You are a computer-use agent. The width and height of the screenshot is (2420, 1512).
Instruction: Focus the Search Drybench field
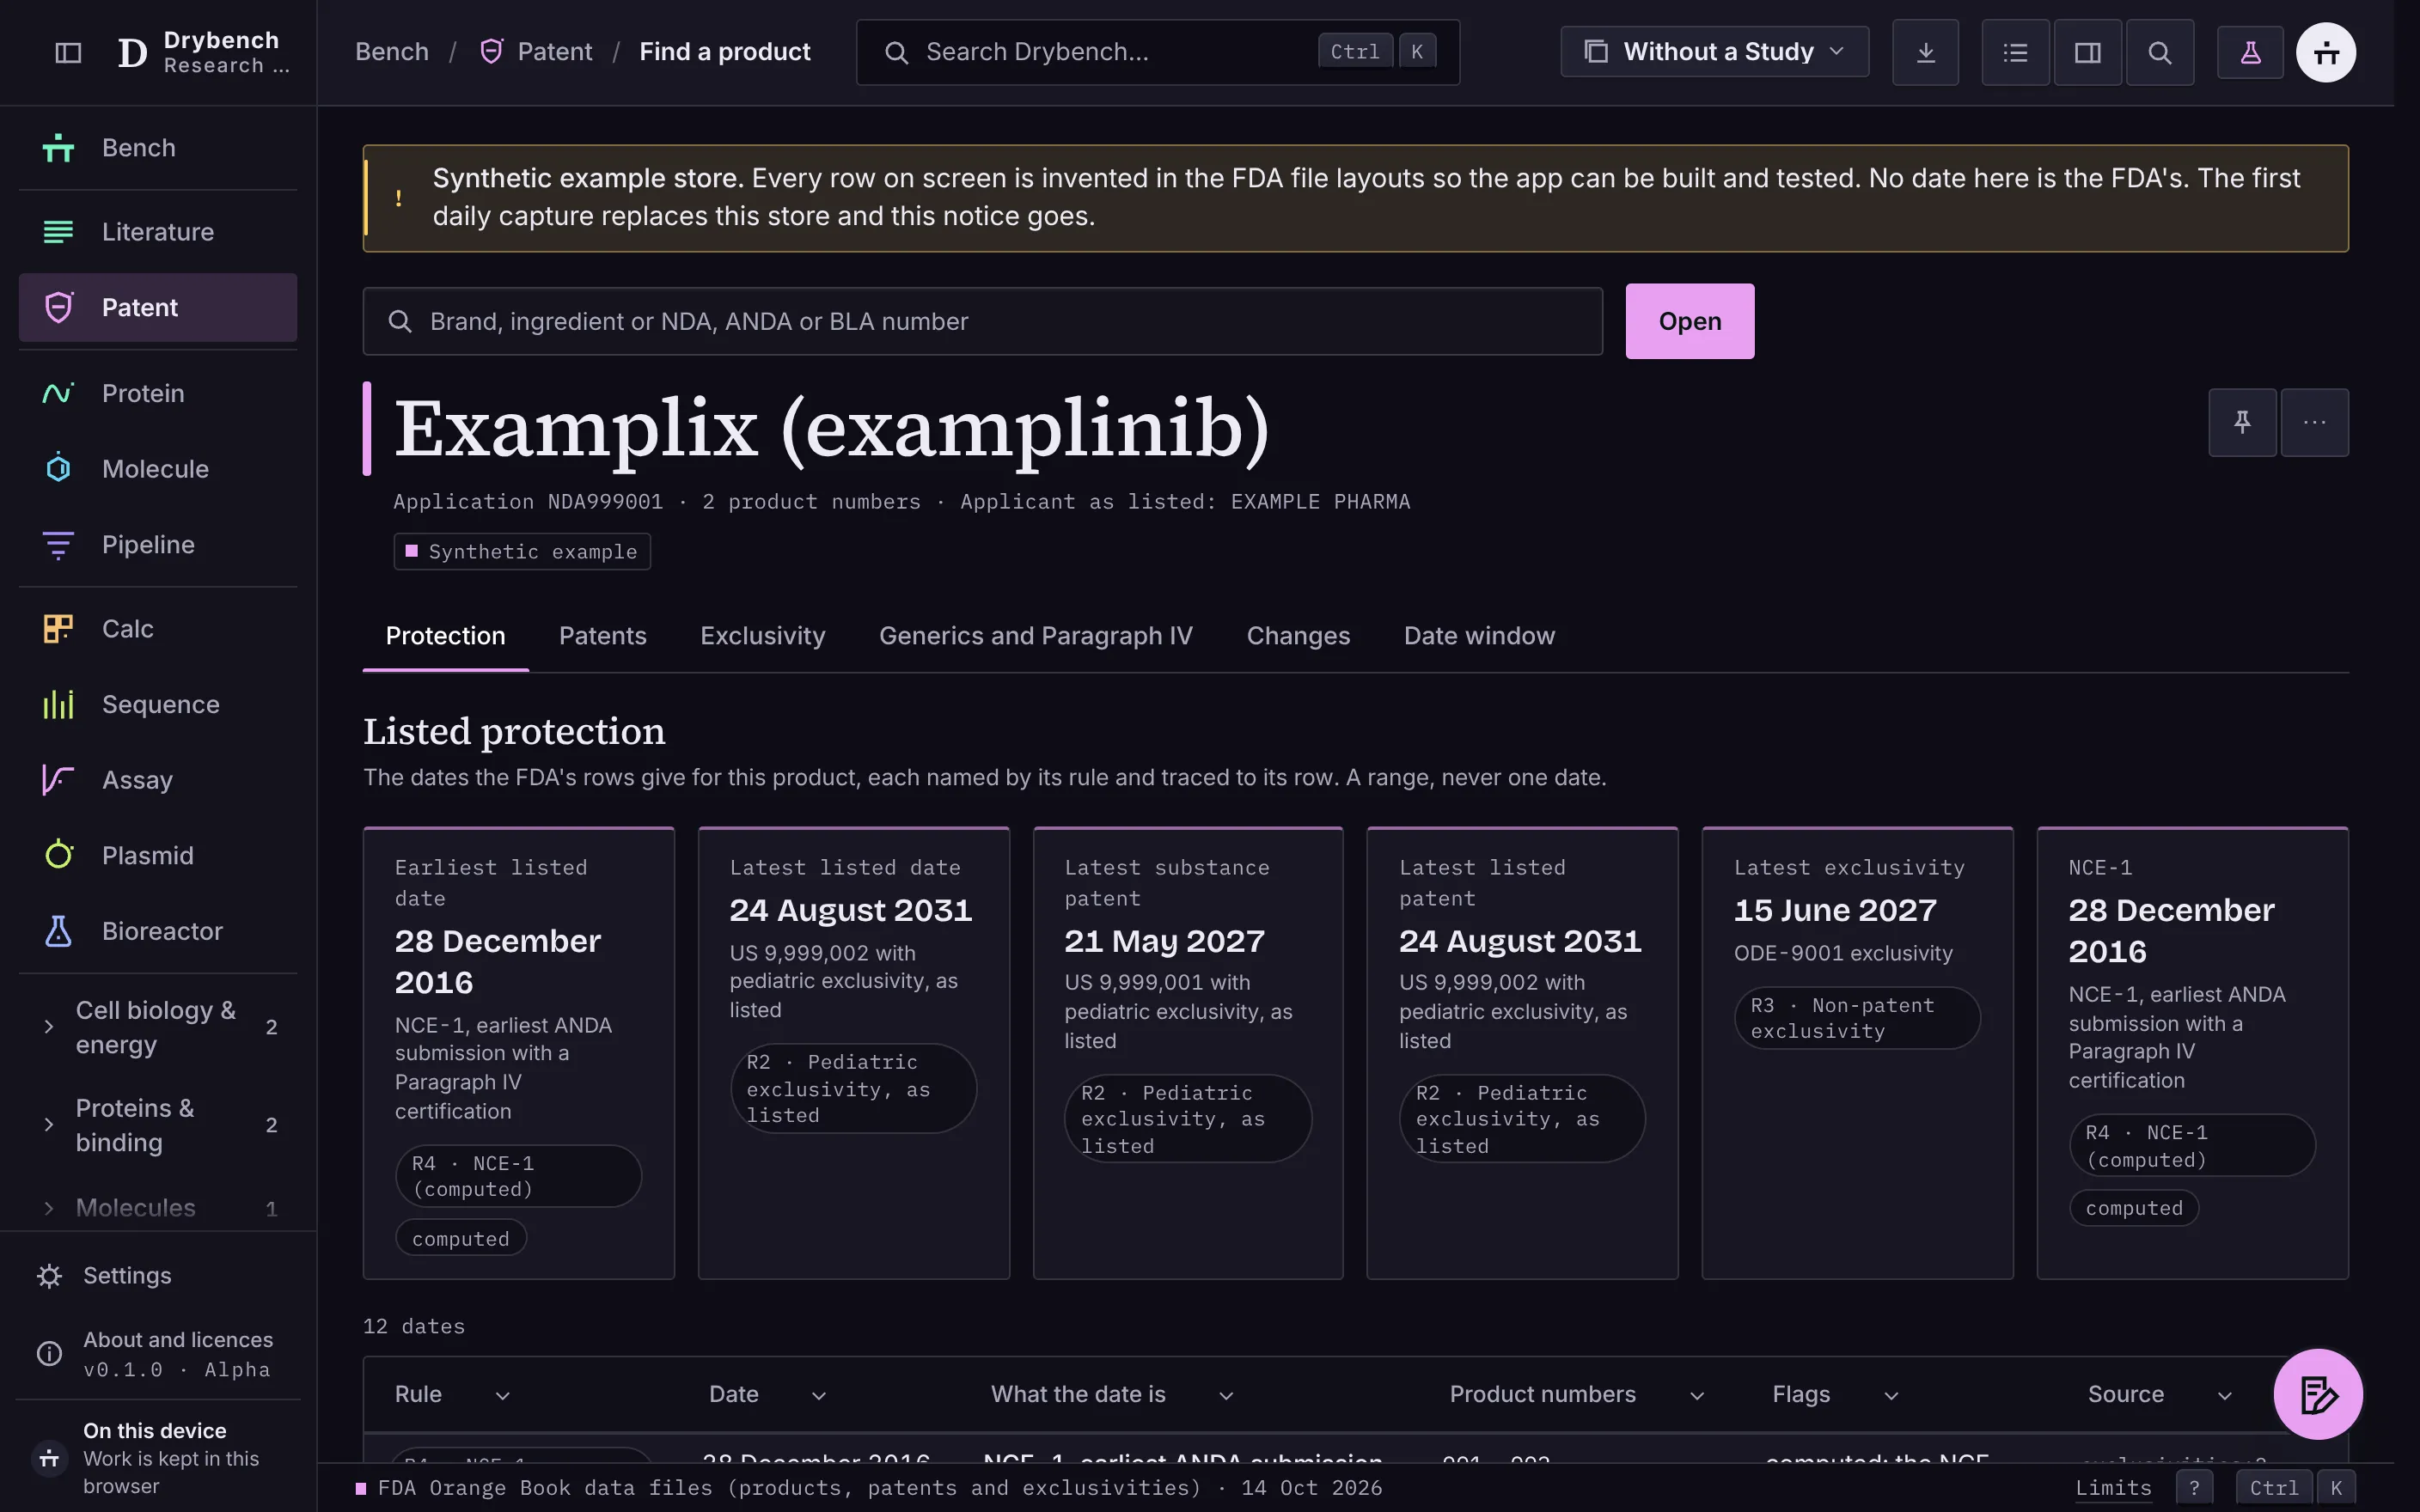pos(1157,52)
